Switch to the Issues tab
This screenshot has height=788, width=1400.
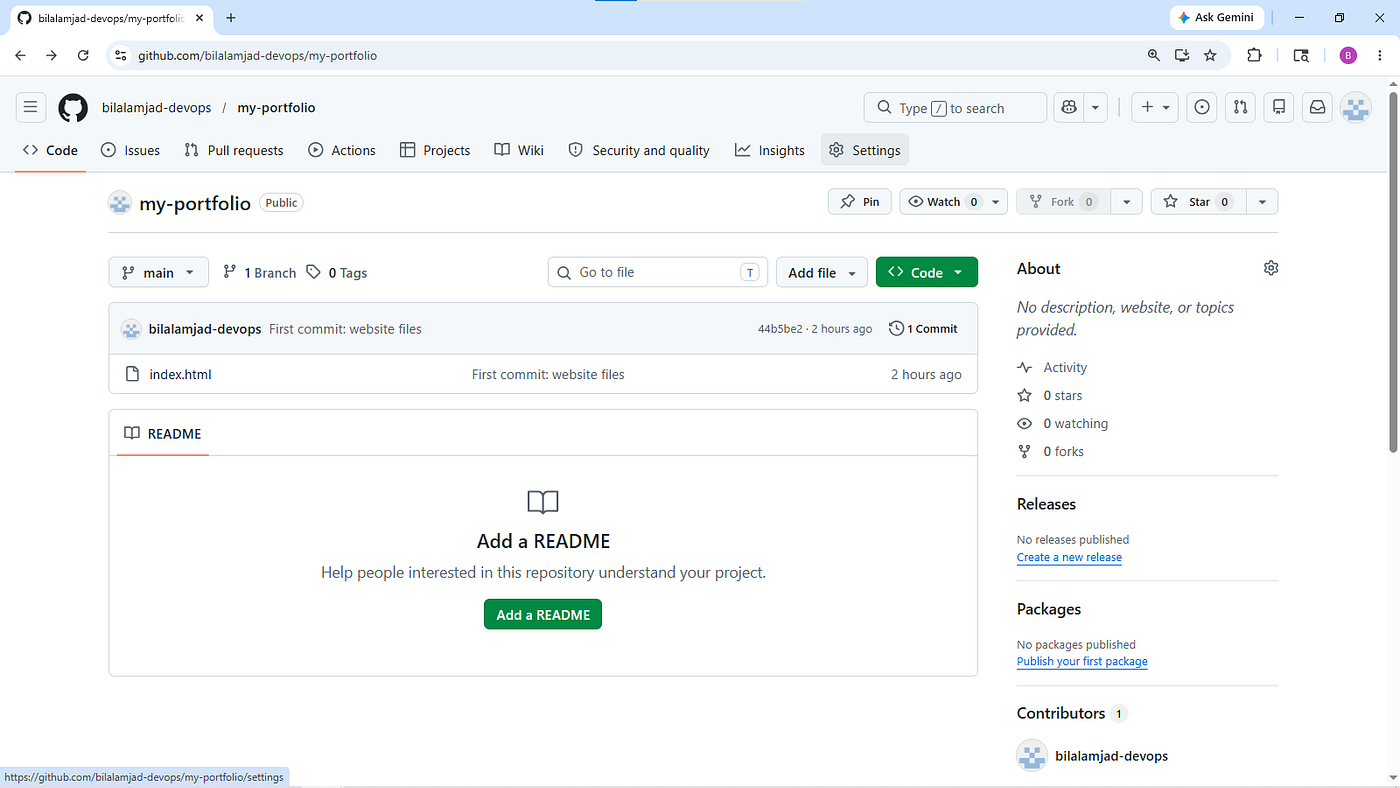[x=131, y=150]
